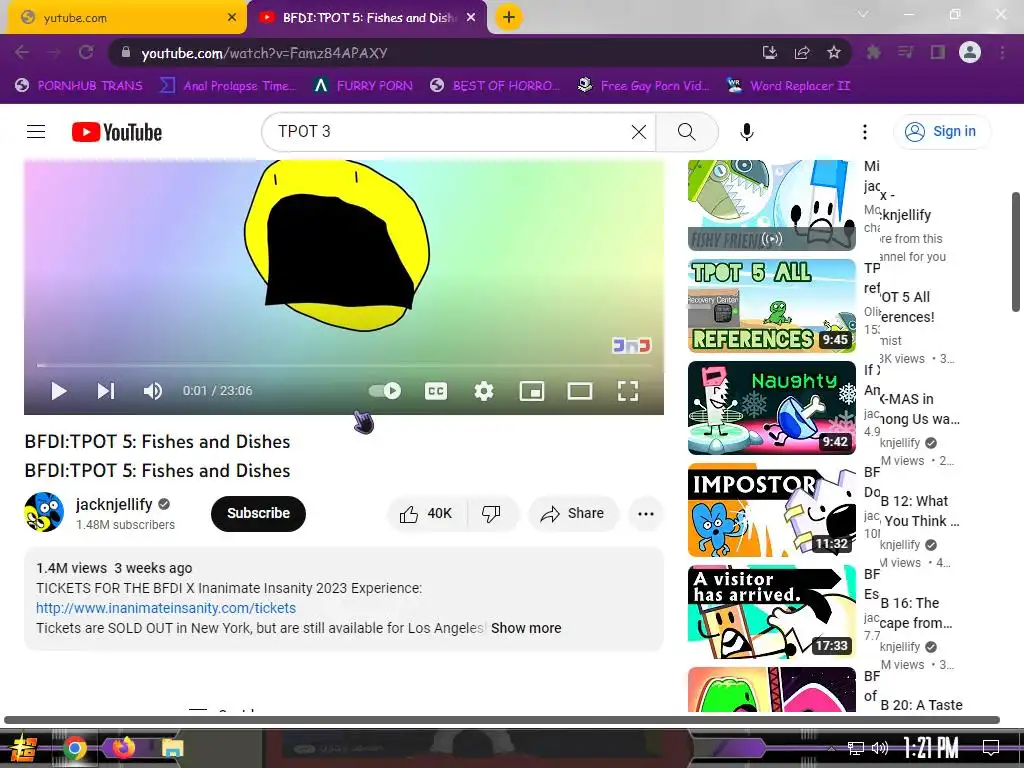
Task: Open 'A visitor has arrived' video thumbnail
Action: coord(771,611)
